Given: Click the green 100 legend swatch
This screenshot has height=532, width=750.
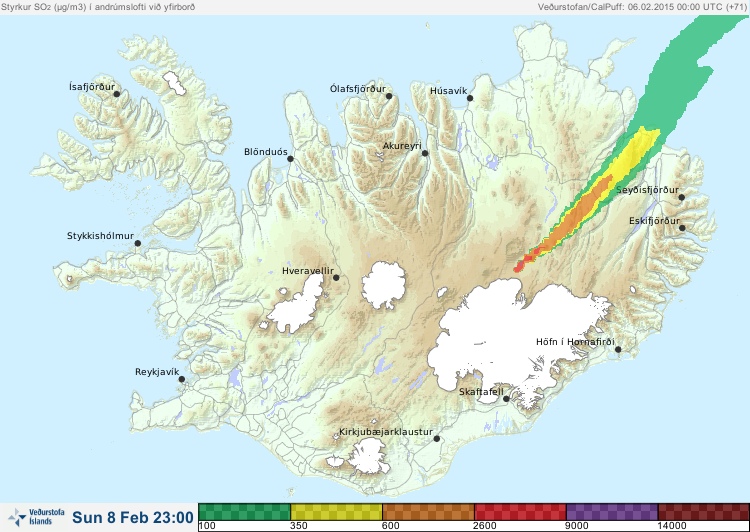Looking at the screenshot, I should (x=244, y=512).
